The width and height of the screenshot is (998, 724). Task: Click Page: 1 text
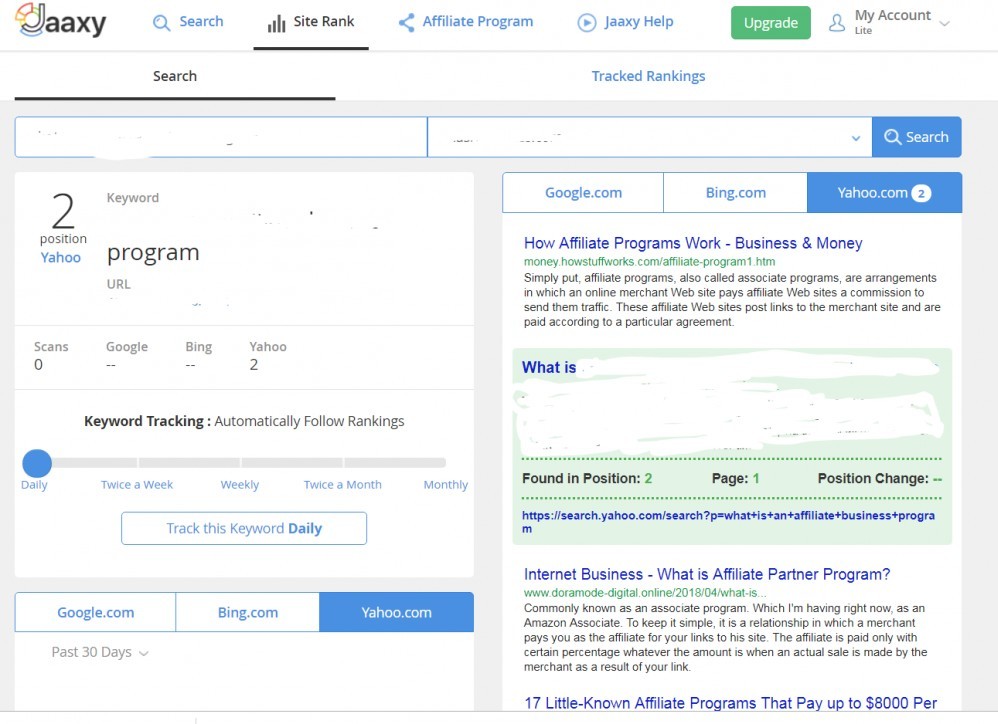point(735,478)
